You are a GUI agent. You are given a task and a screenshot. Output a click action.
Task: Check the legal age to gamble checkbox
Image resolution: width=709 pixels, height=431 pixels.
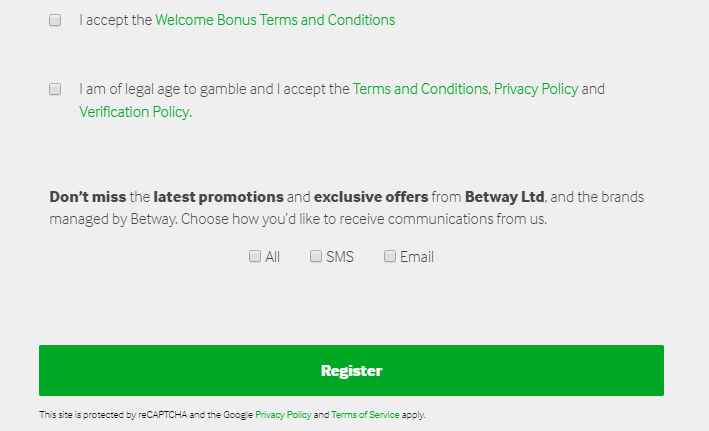click(x=55, y=89)
